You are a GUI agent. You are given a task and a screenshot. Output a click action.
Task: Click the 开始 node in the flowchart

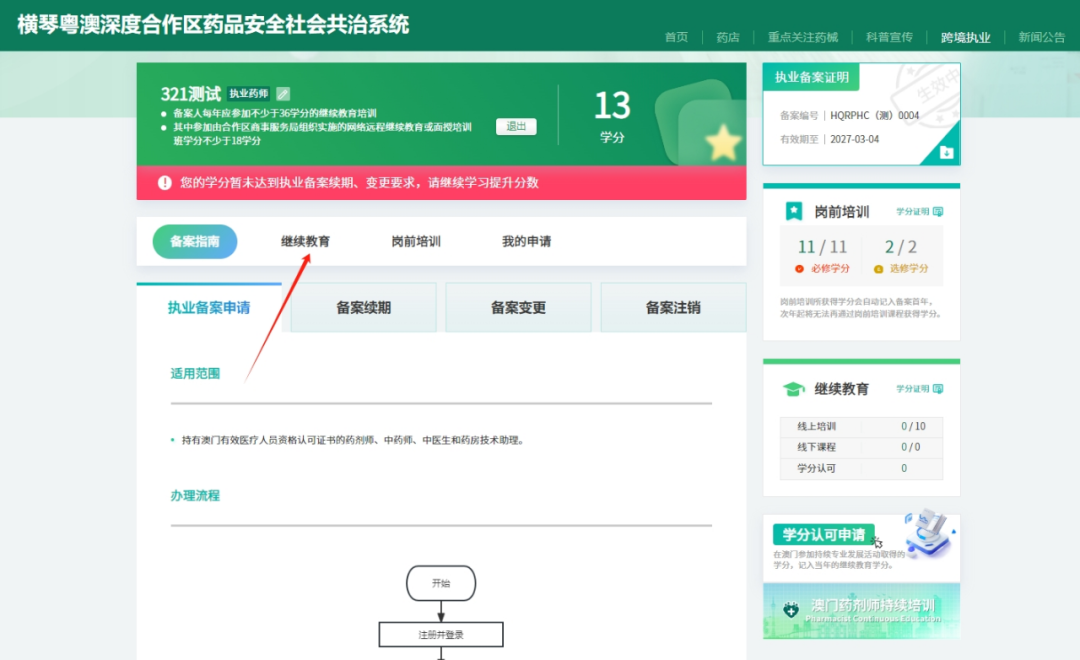440,583
